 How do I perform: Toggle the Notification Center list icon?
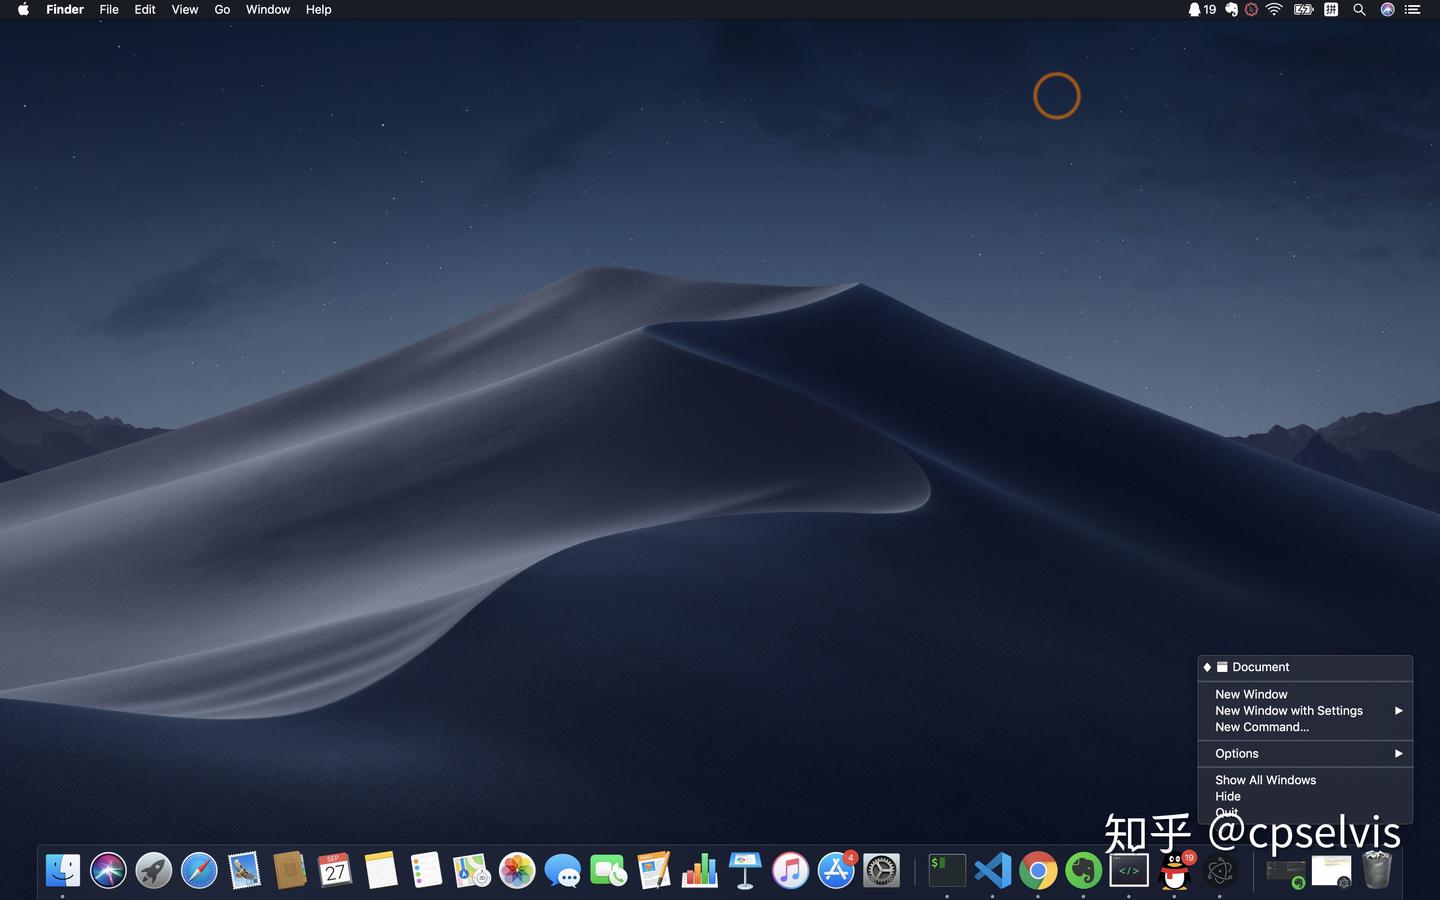click(x=1412, y=10)
